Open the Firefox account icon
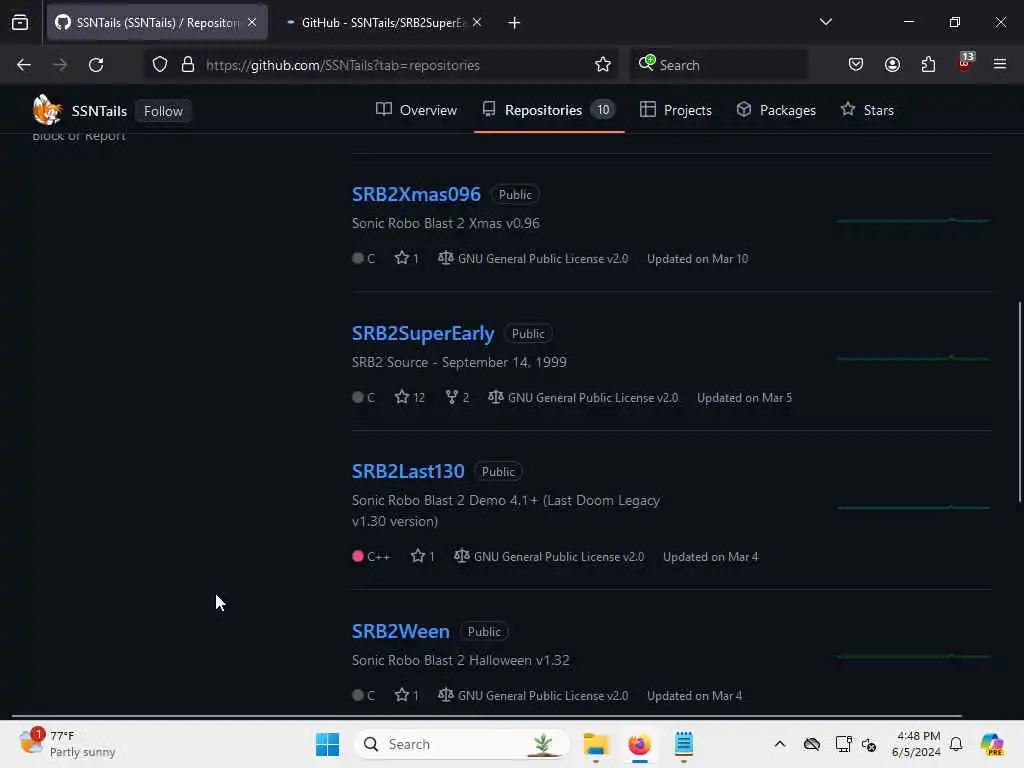Screen dimensions: 1024x768 [x=892, y=65]
